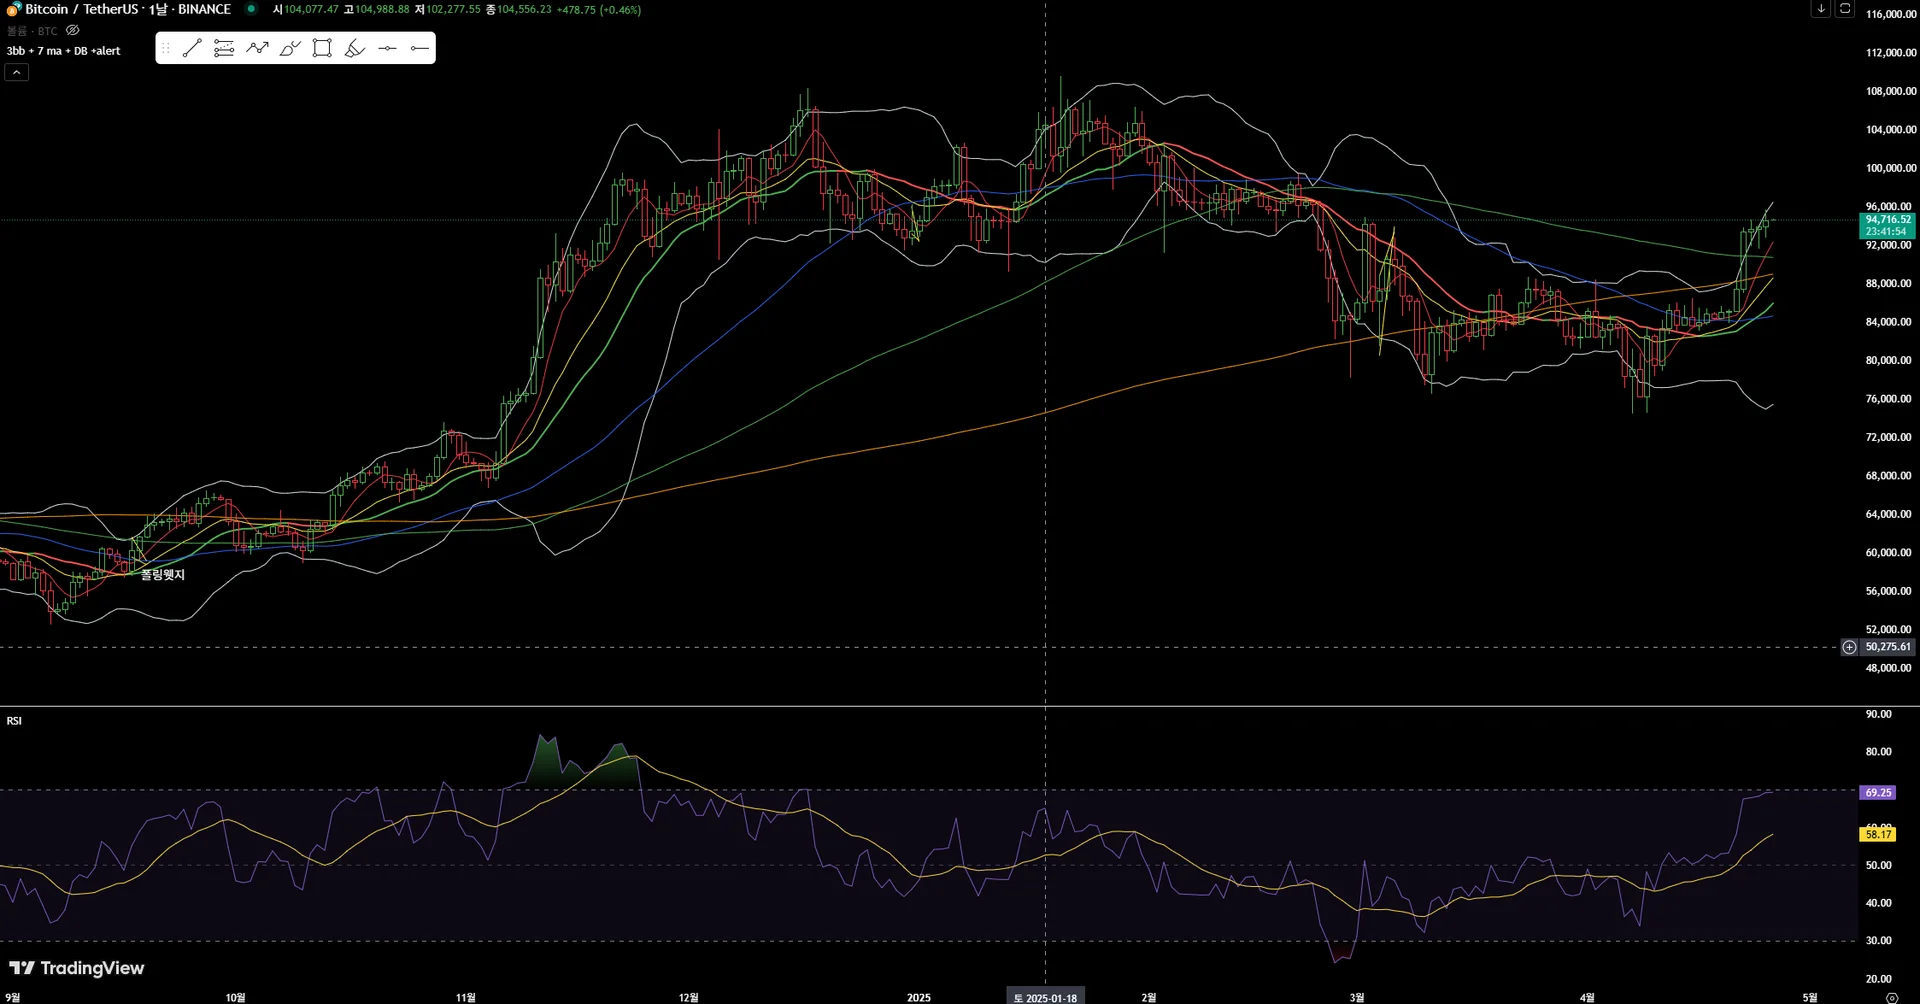1920x1004 pixels.
Task: Select the horizontal ray tool
Action: coord(420,48)
